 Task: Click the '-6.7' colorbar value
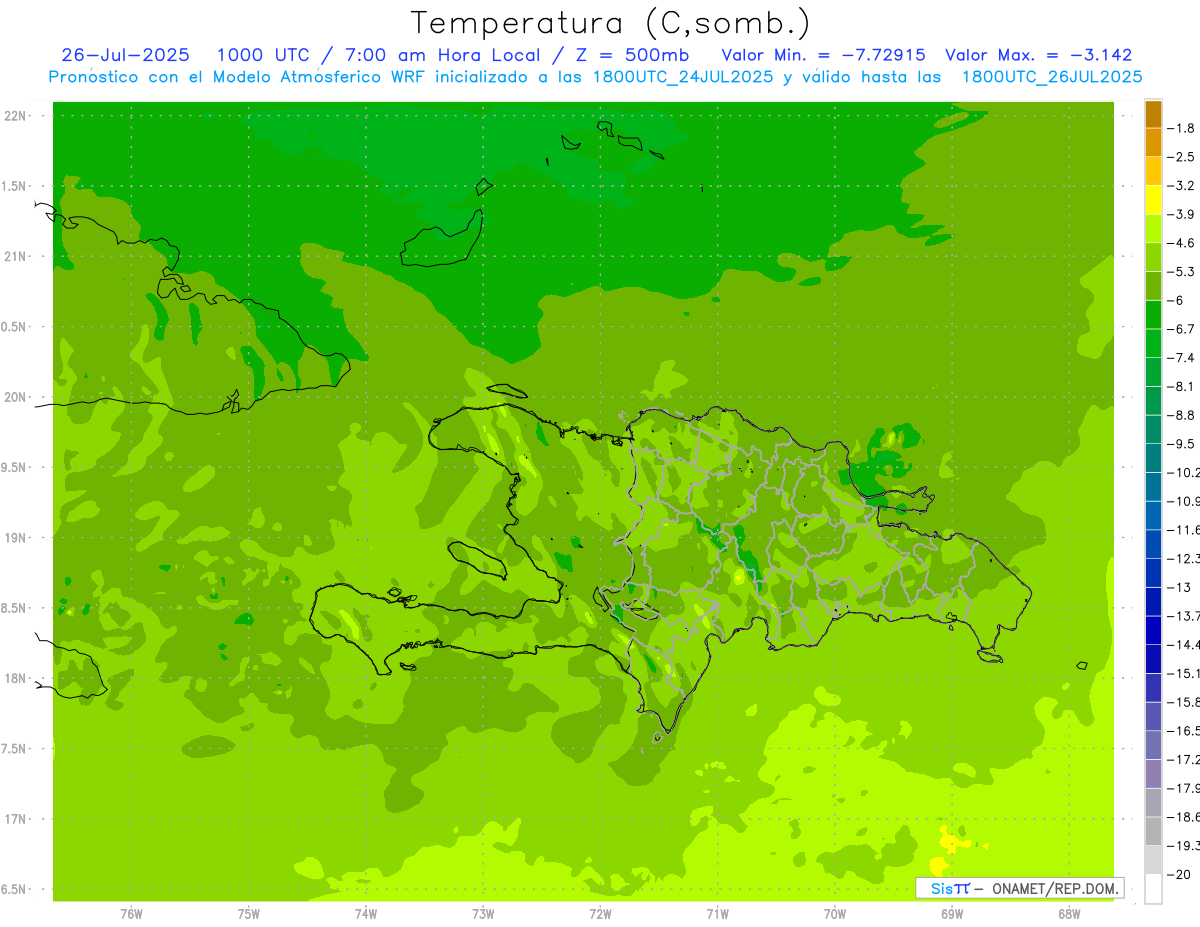(x=1182, y=329)
